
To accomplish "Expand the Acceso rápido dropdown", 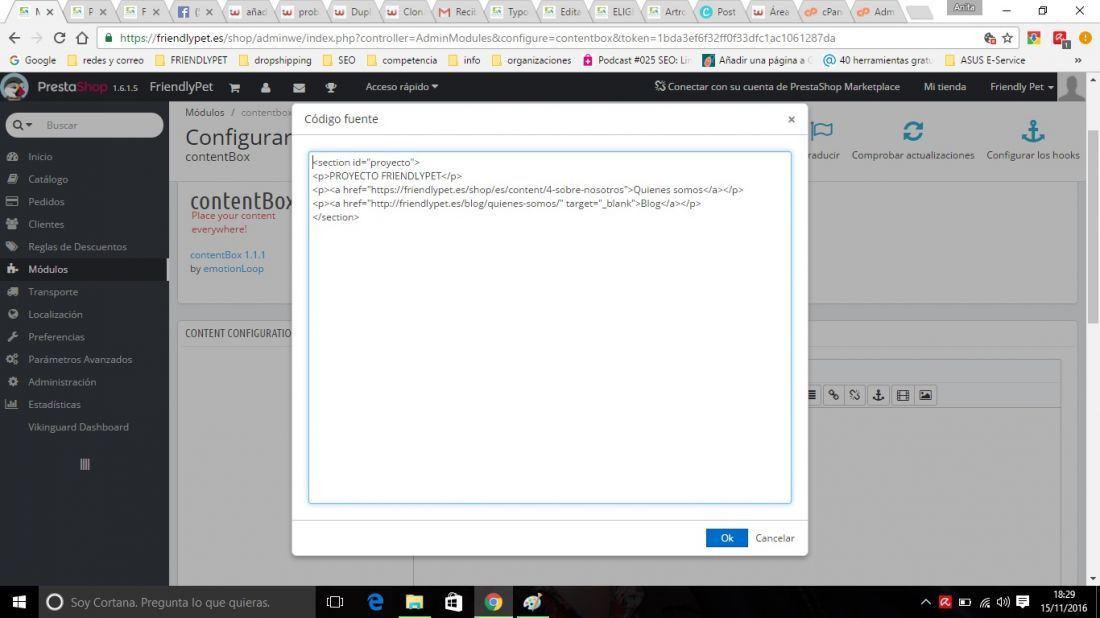I will (x=401, y=87).
